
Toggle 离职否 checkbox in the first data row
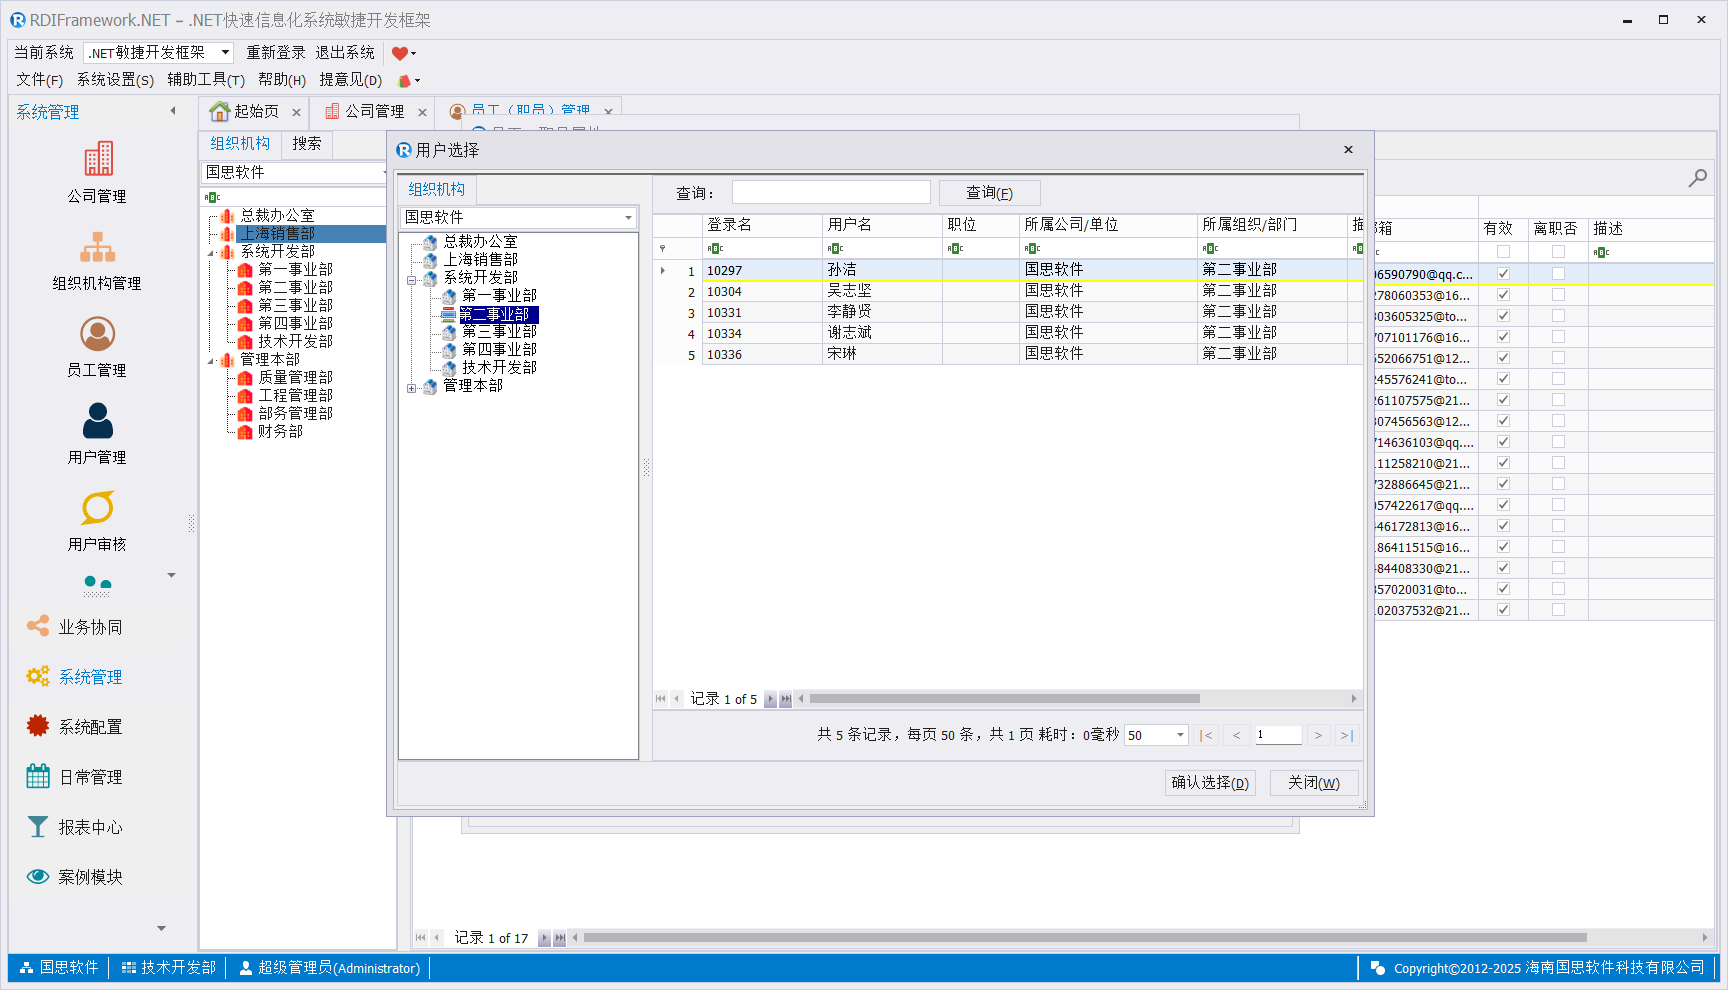tap(1557, 274)
